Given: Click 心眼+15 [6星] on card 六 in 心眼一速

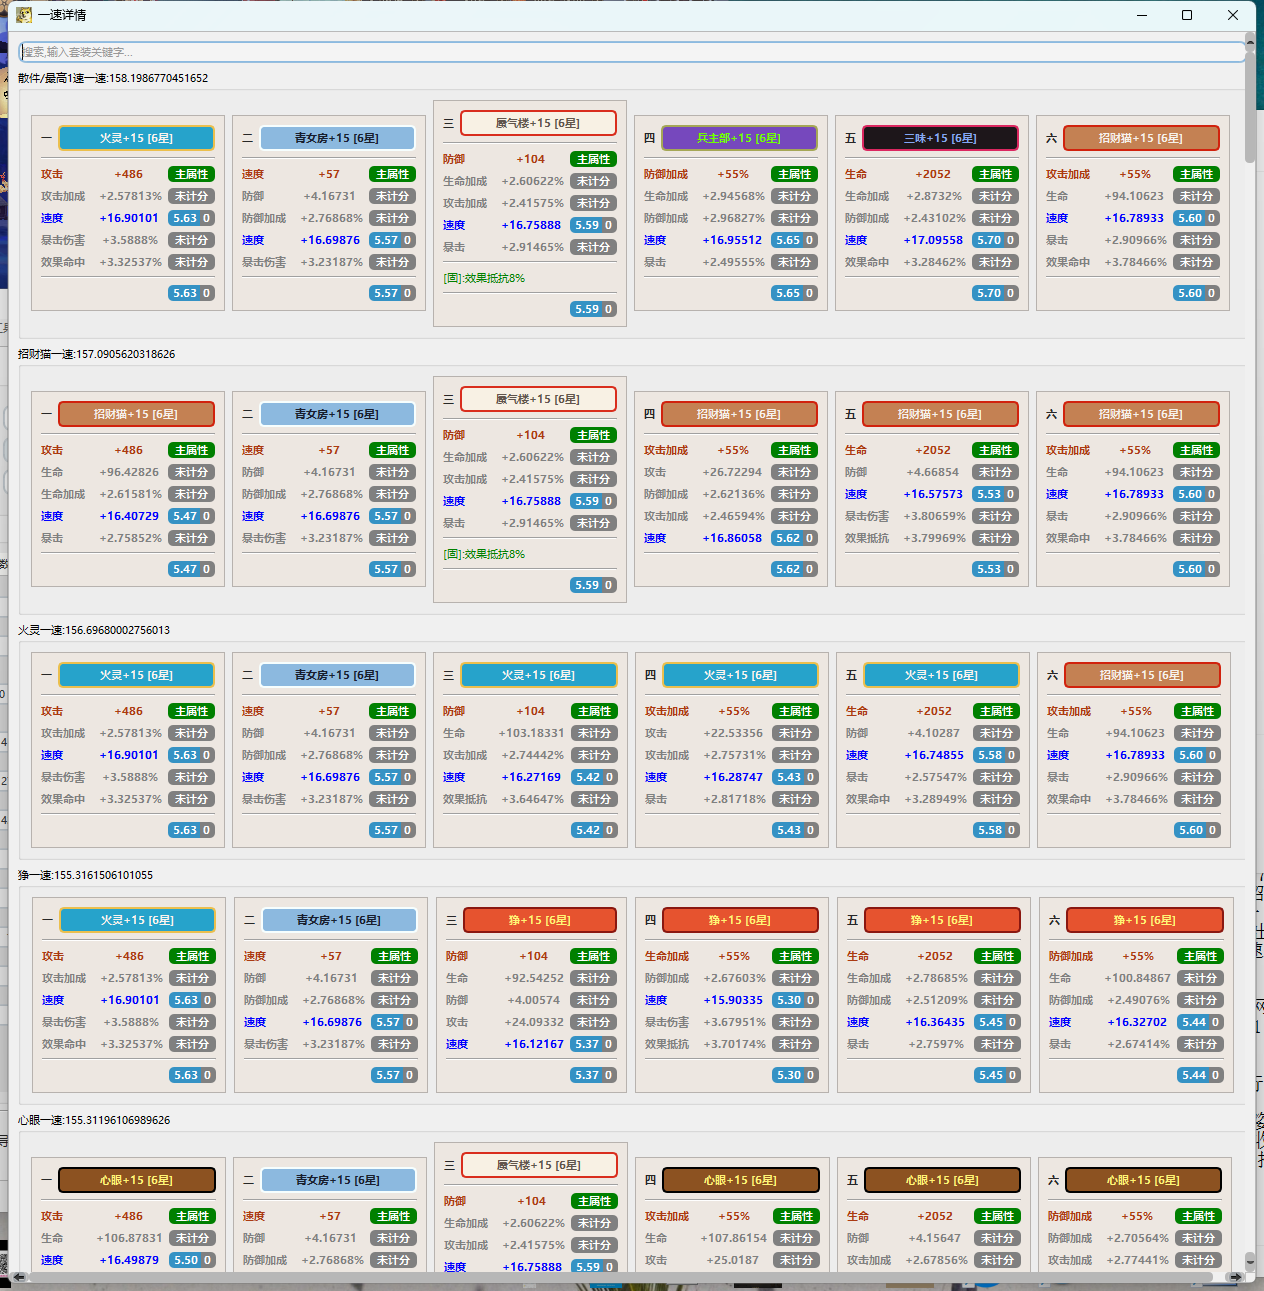Looking at the screenshot, I should (1143, 1180).
